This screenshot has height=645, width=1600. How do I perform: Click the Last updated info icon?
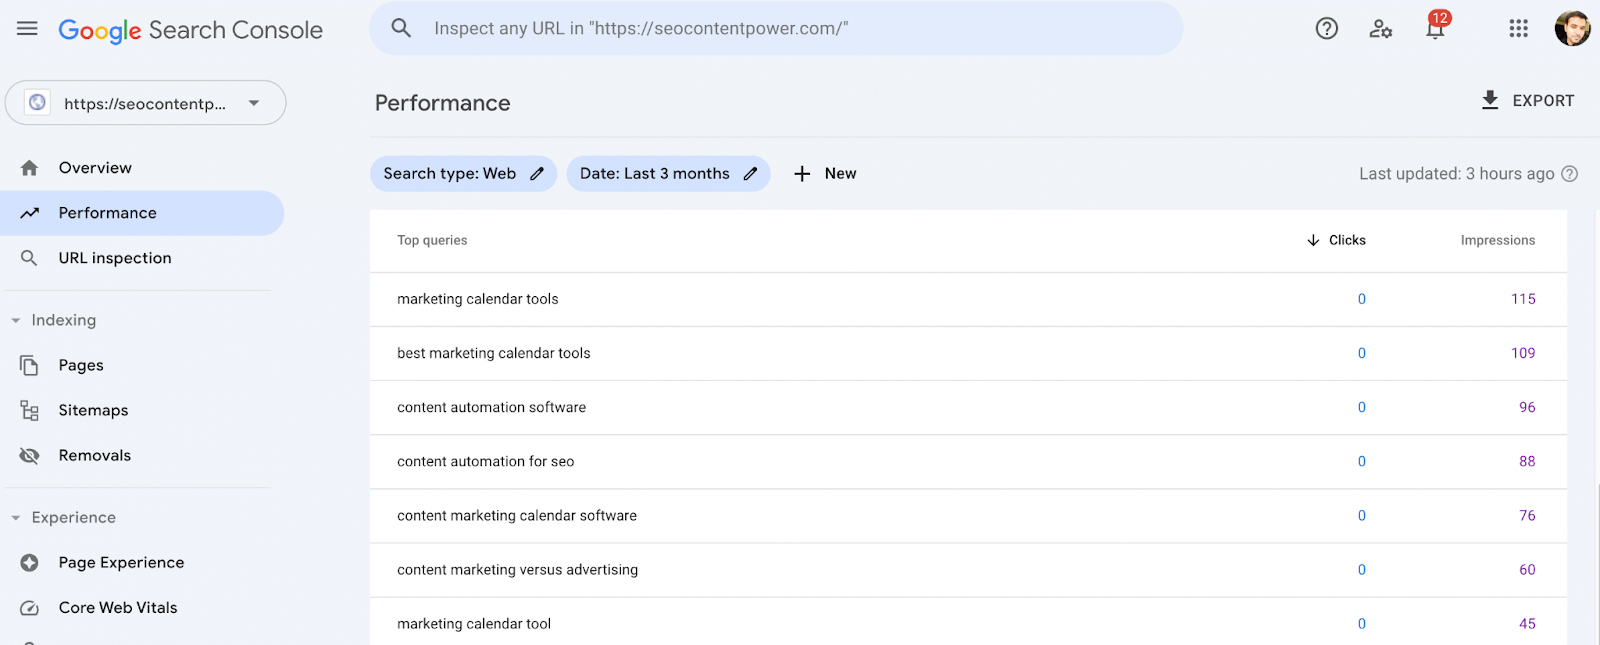click(1570, 174)
